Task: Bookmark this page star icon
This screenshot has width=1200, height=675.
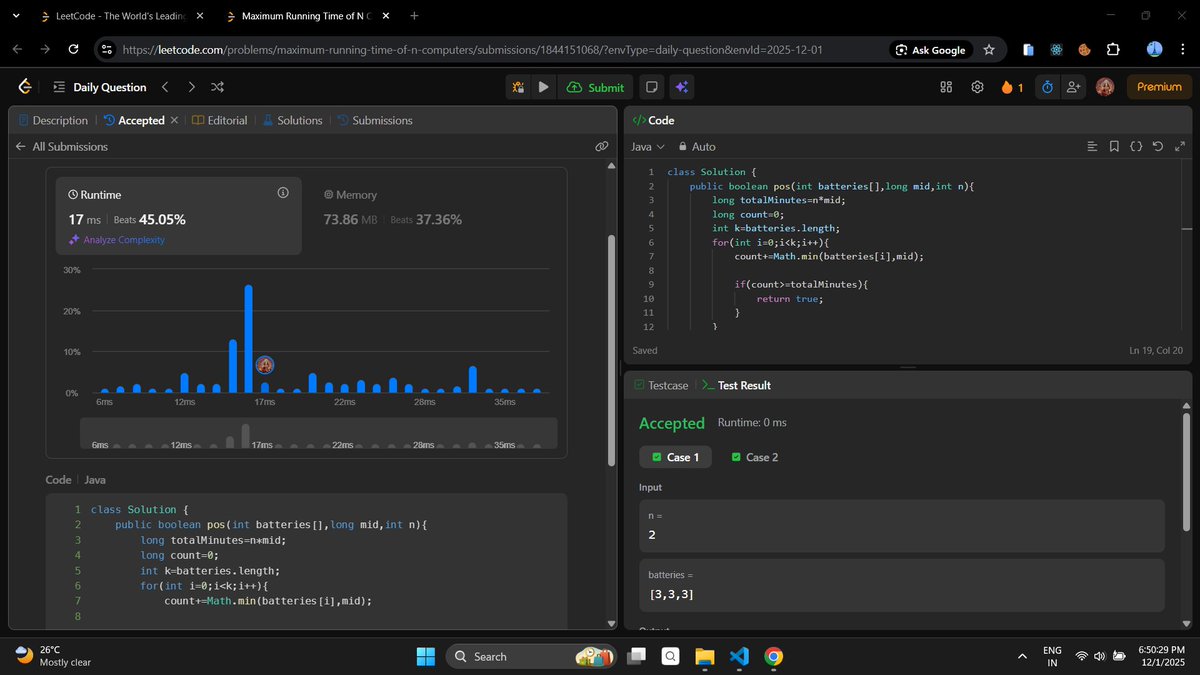Action: tap(989, 49)
